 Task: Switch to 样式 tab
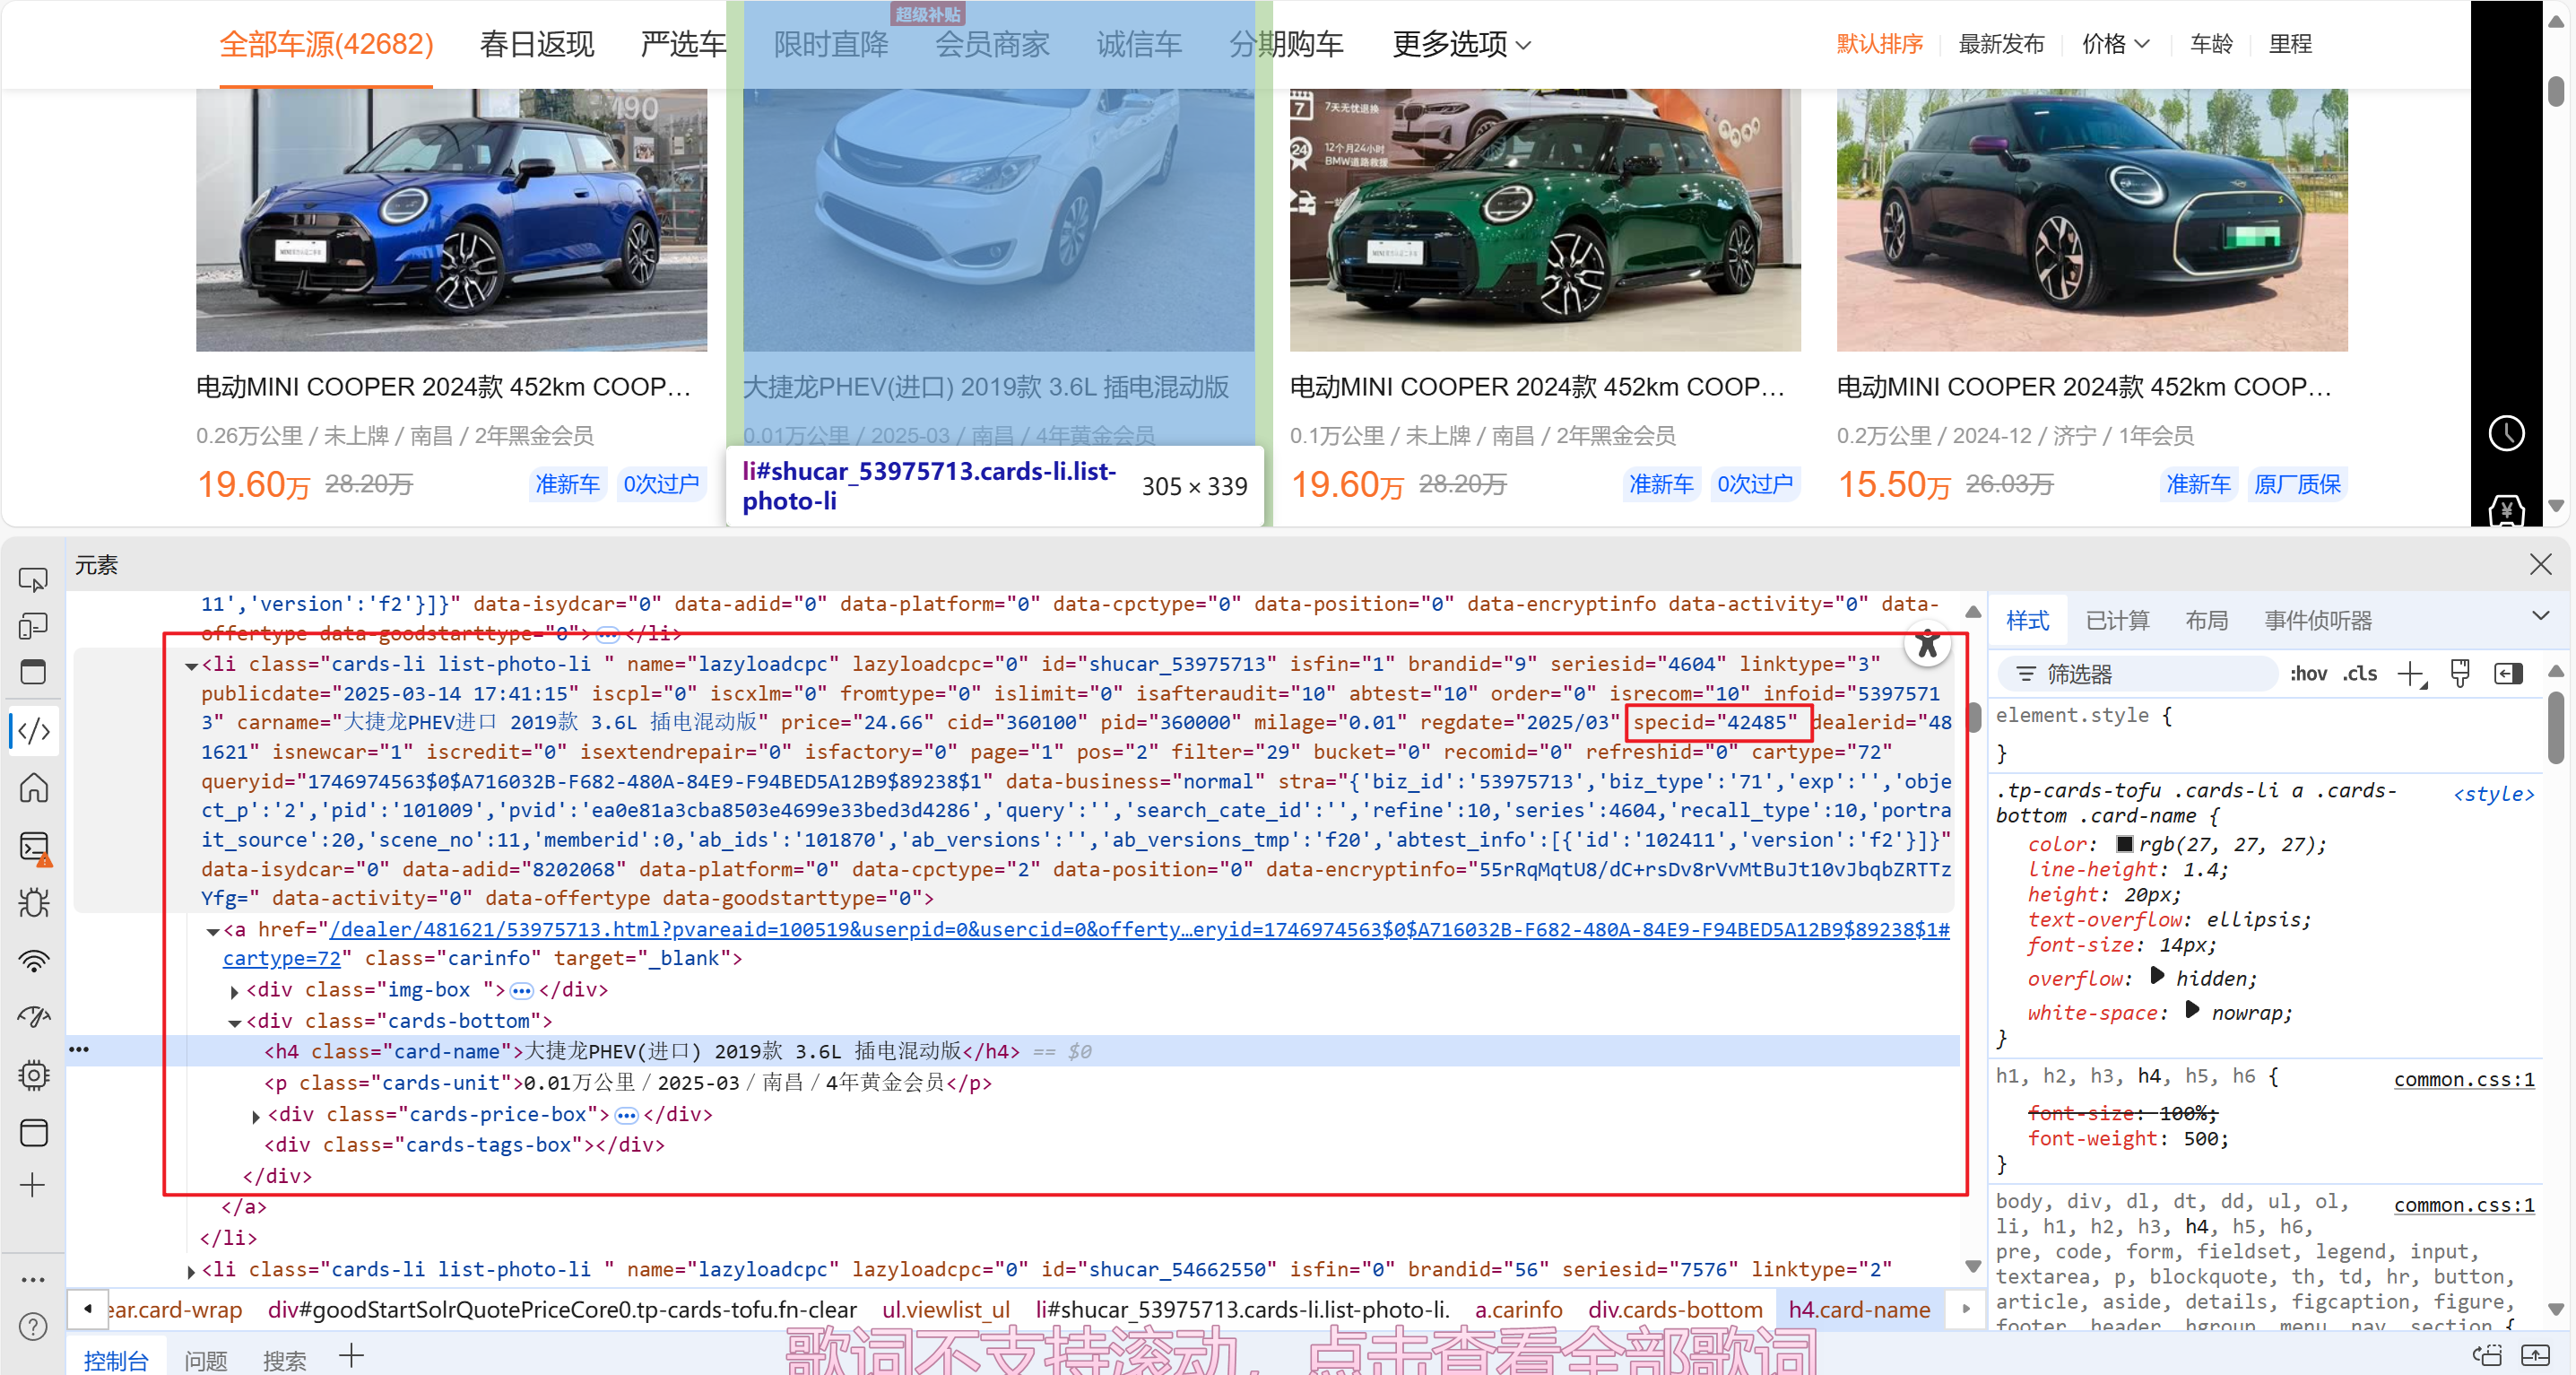coord(2027,620)
